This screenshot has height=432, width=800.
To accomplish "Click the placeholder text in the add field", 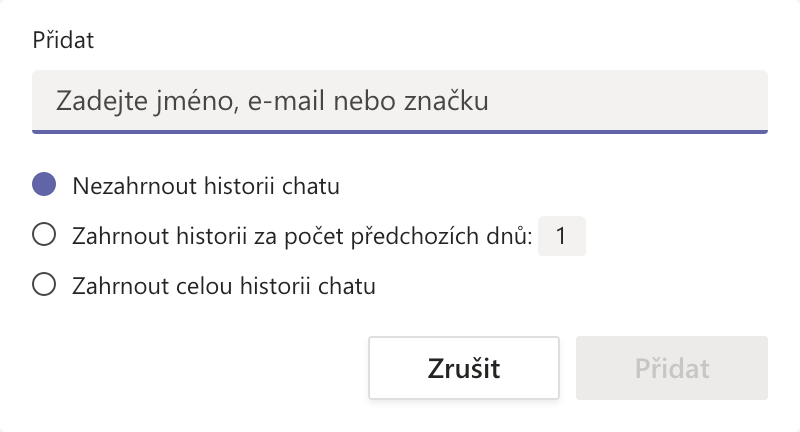I will [272, 101].
